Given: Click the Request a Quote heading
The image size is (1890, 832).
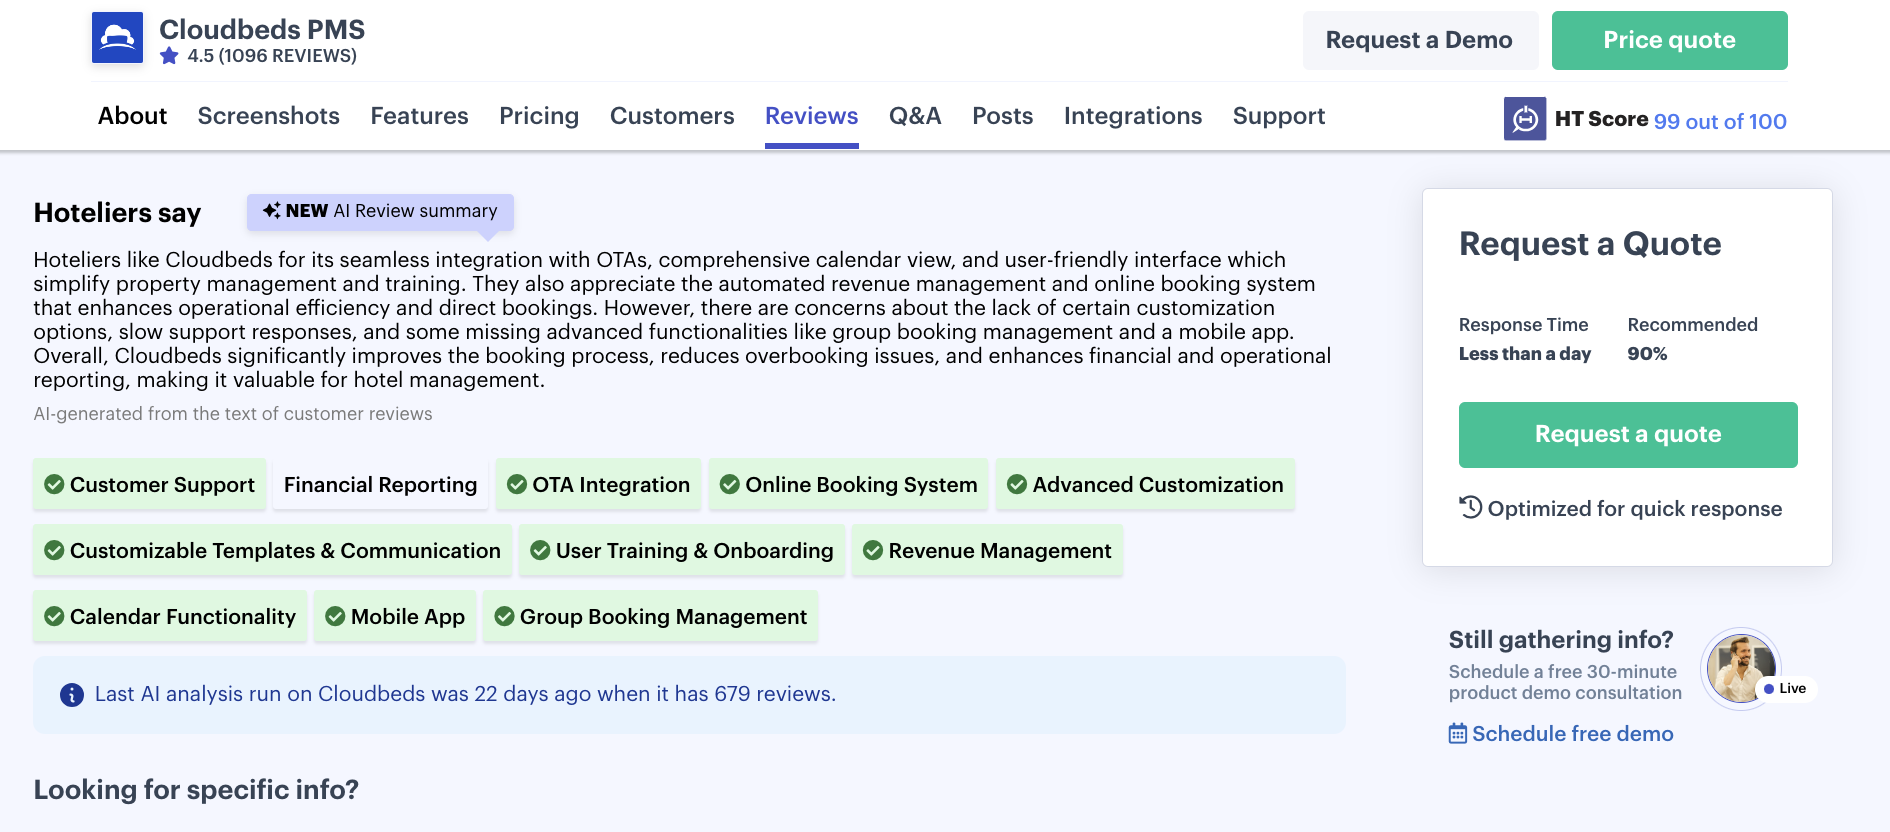Looking at the screenshot, I should click(x=1590, y=244).
